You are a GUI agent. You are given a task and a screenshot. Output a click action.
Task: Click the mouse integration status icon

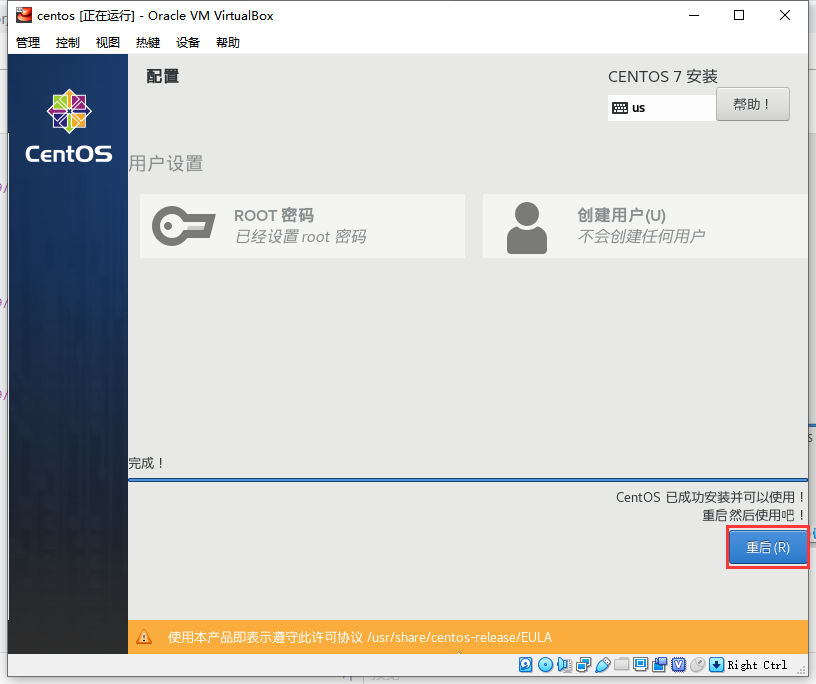pyautogui.click(x=697, y=664)
